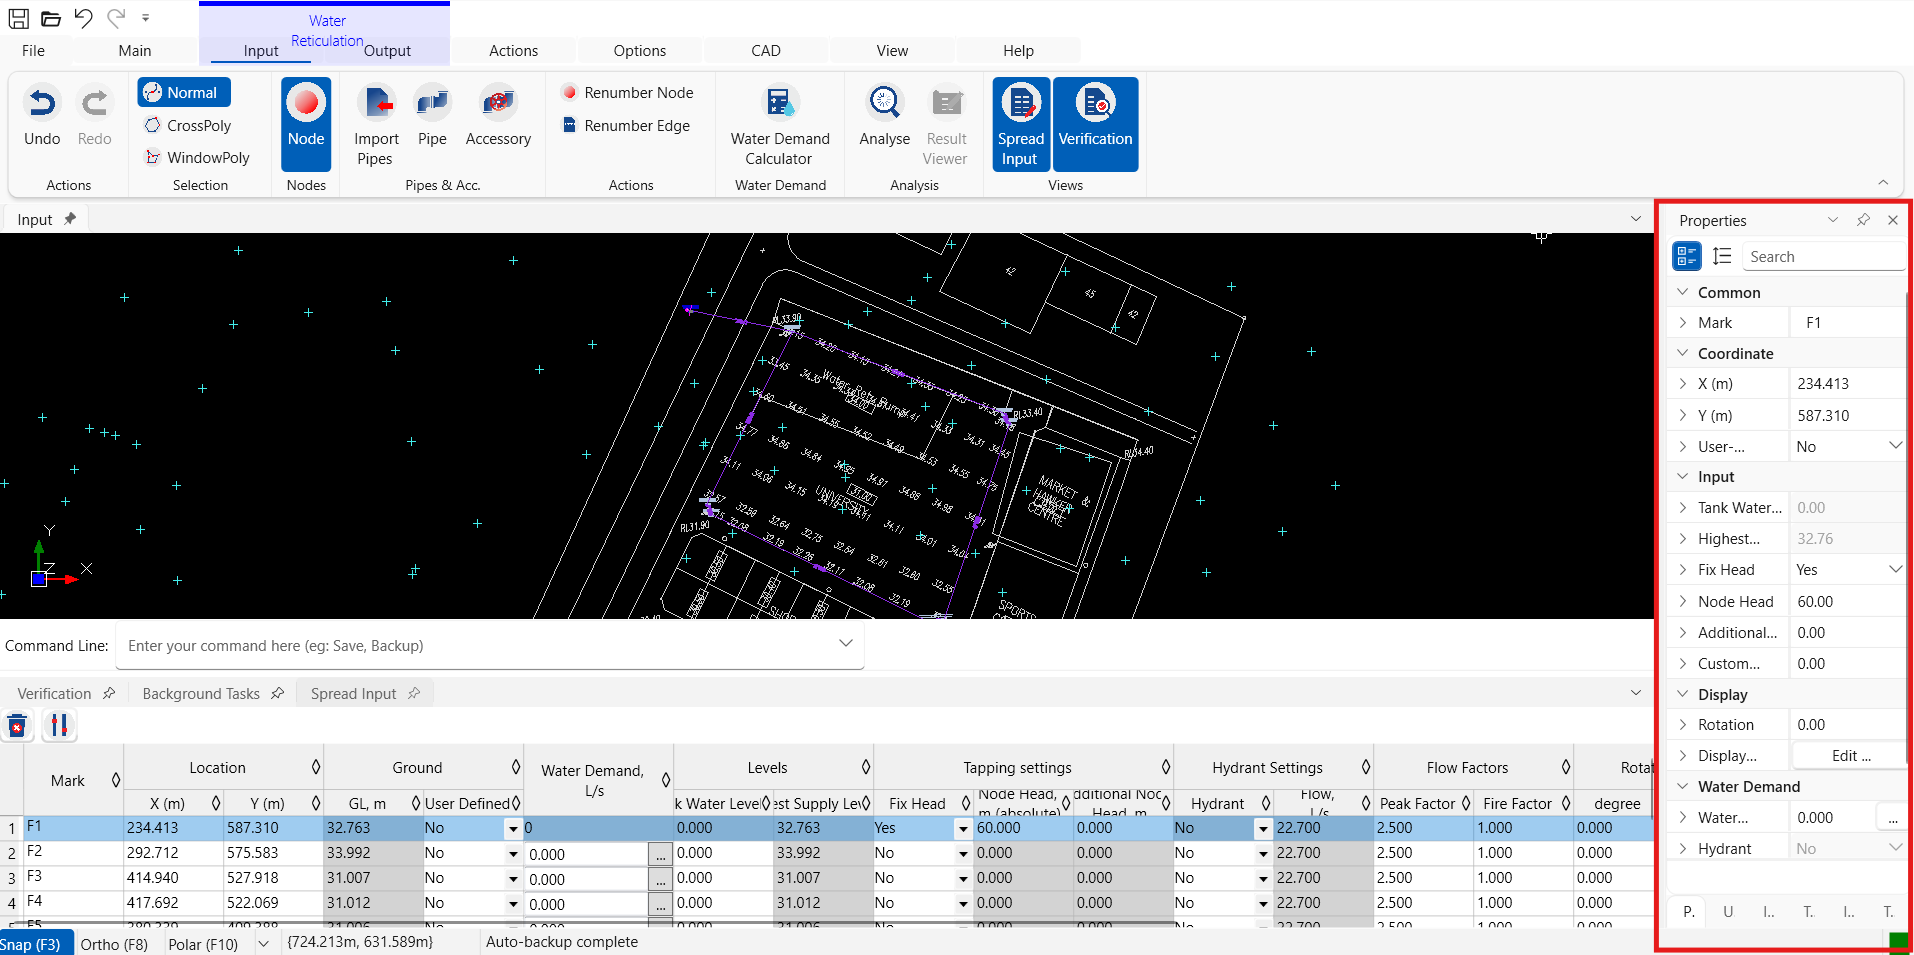Click the Command Line input box

(489, 645)
